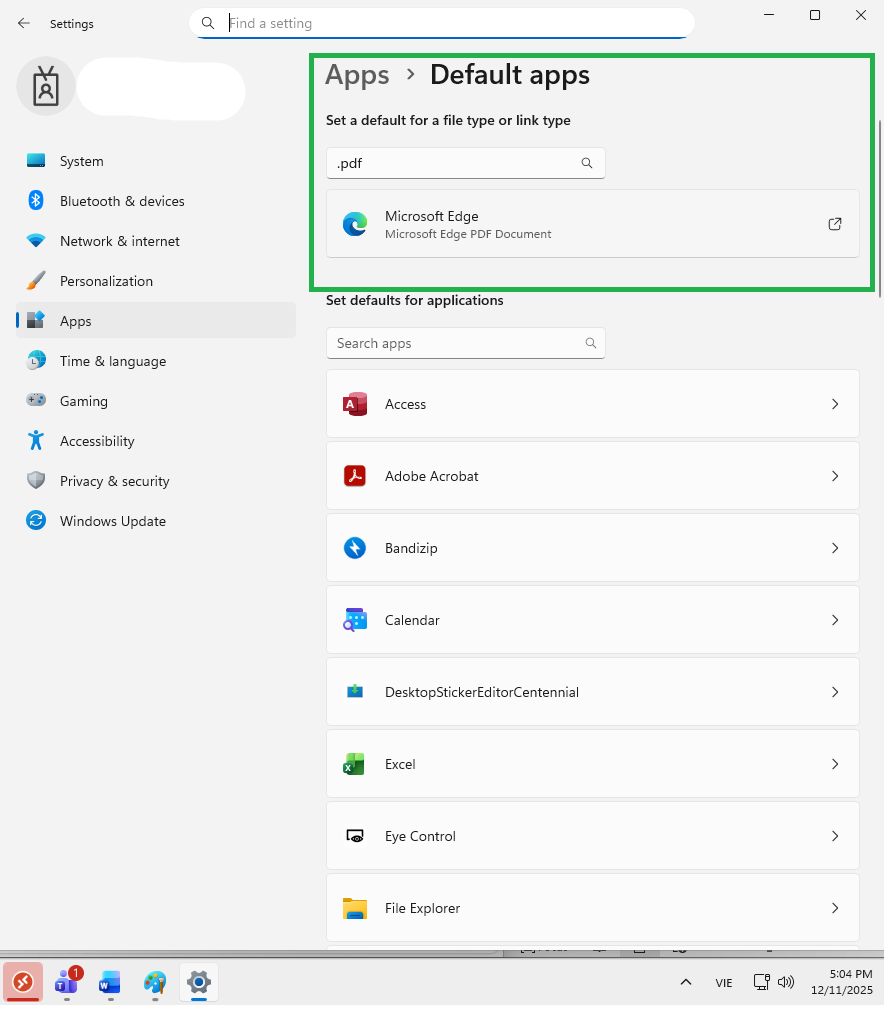This screenshot has width=884, height=1012.
Task: Click the File Explorer label
Action: tap(423, 909)
